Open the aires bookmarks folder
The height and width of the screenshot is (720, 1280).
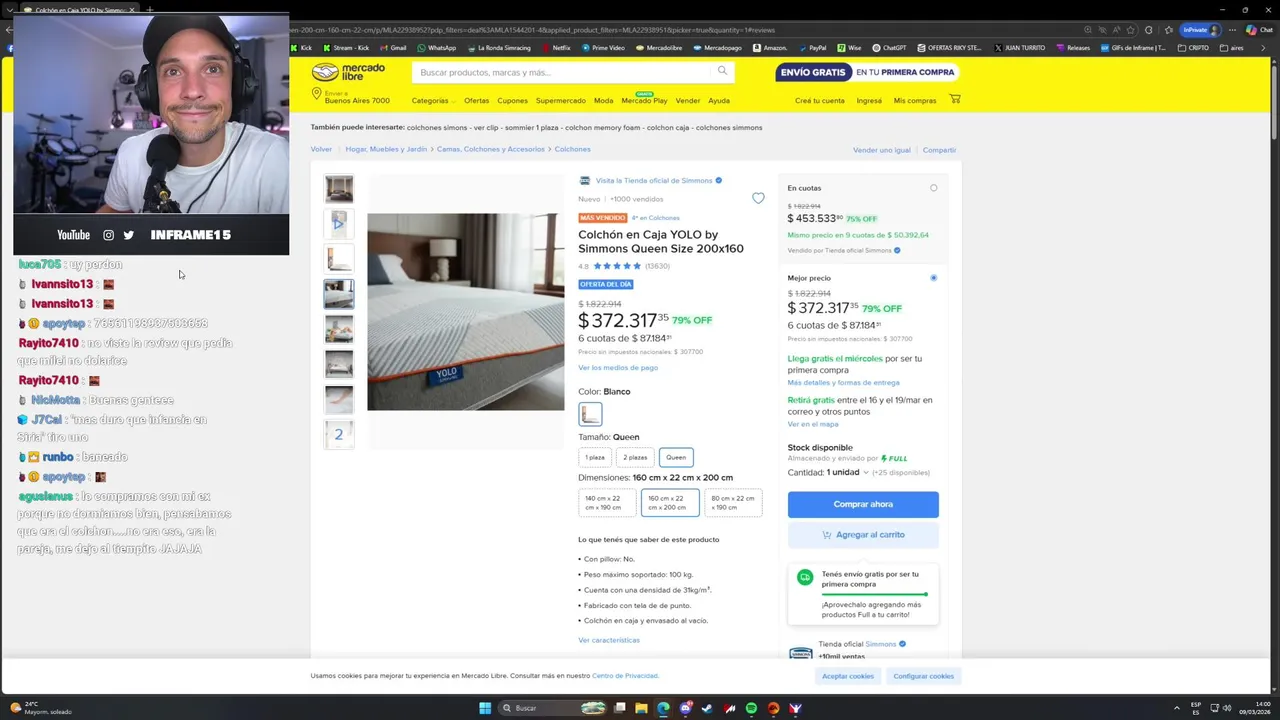1232,47
